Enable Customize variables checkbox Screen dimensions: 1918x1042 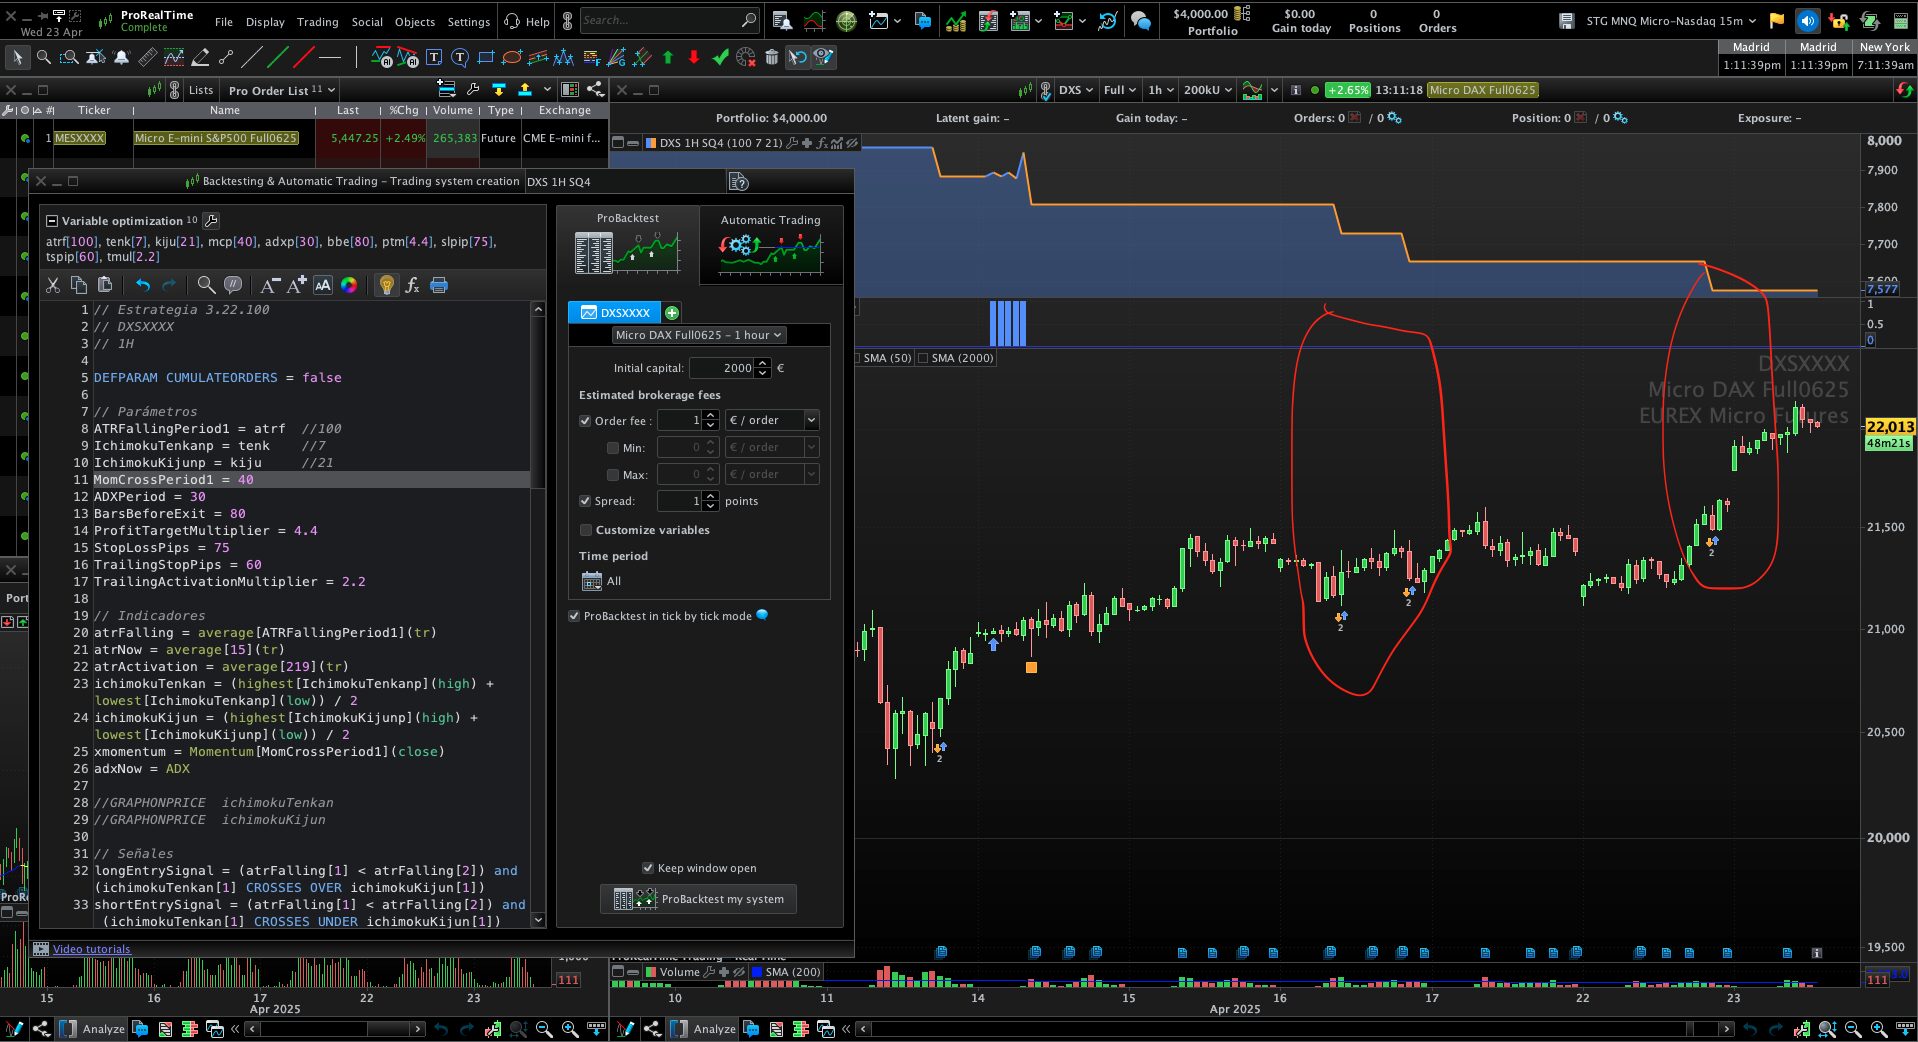tap(586, 530)
